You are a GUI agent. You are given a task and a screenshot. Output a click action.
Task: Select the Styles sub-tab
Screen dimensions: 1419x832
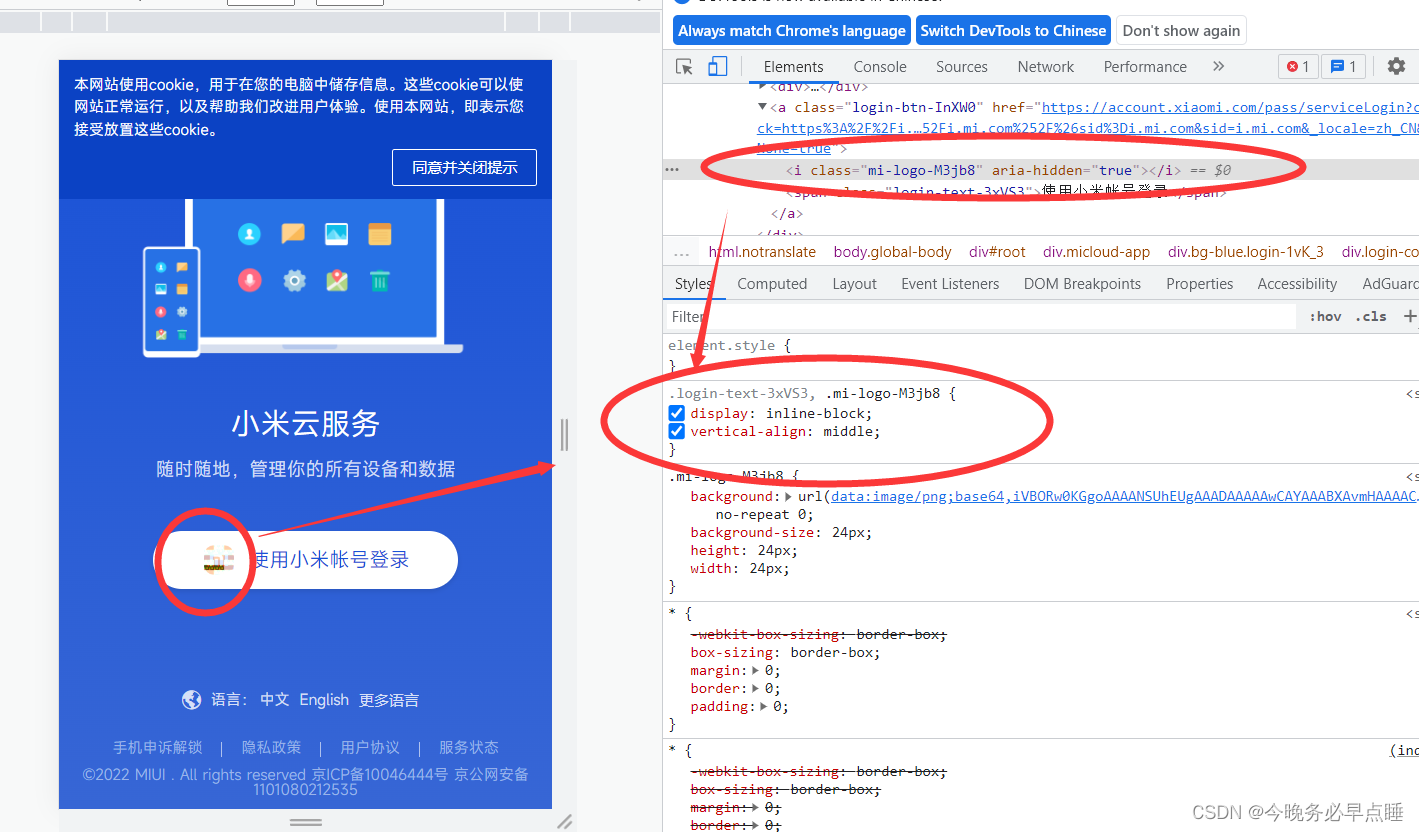point(693,284)
